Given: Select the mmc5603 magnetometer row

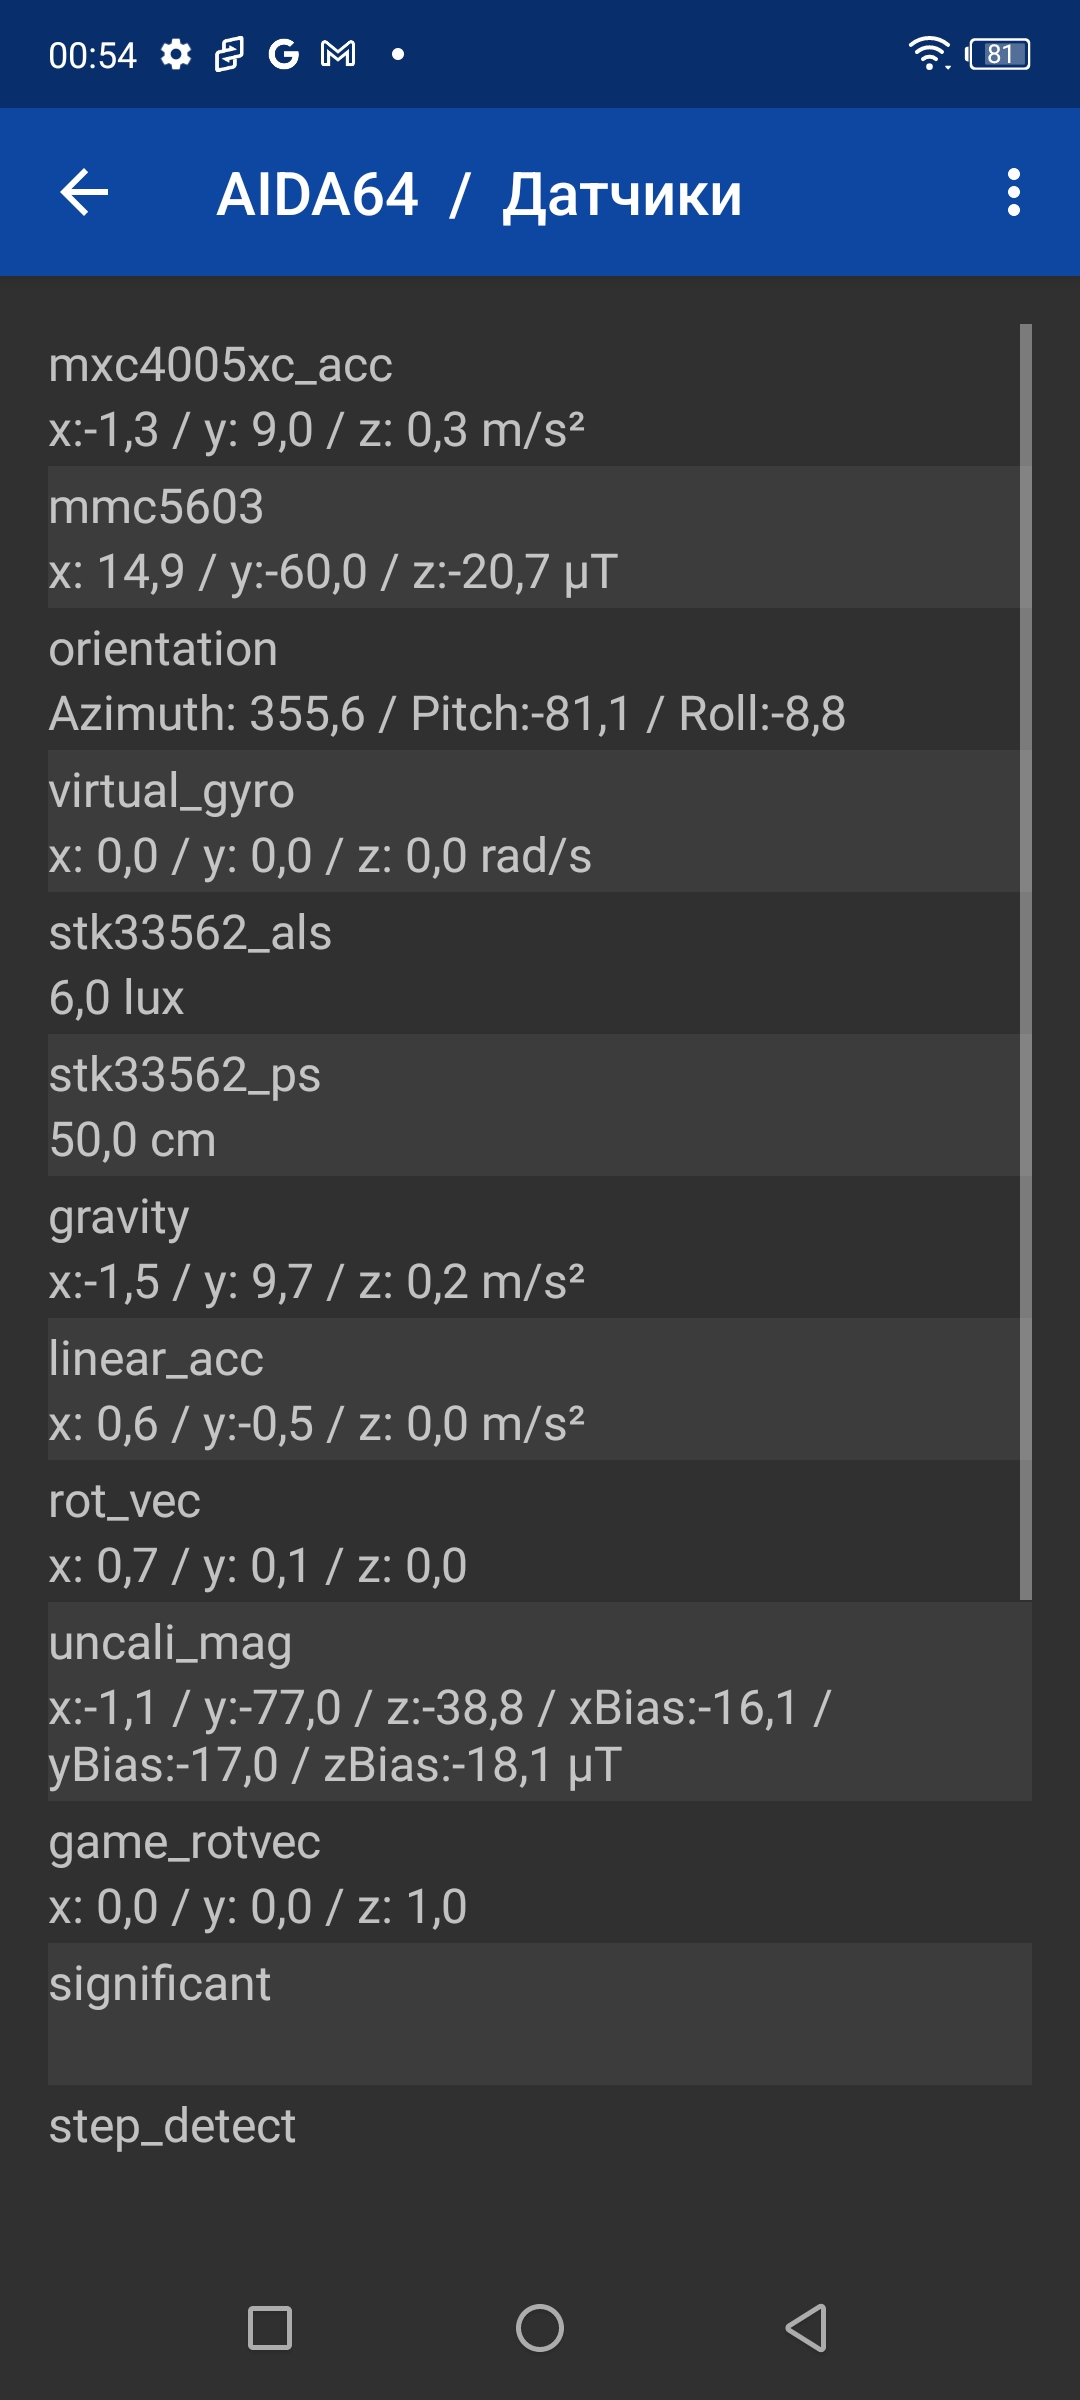Looking at the screenshot, I should click(530, 538).
